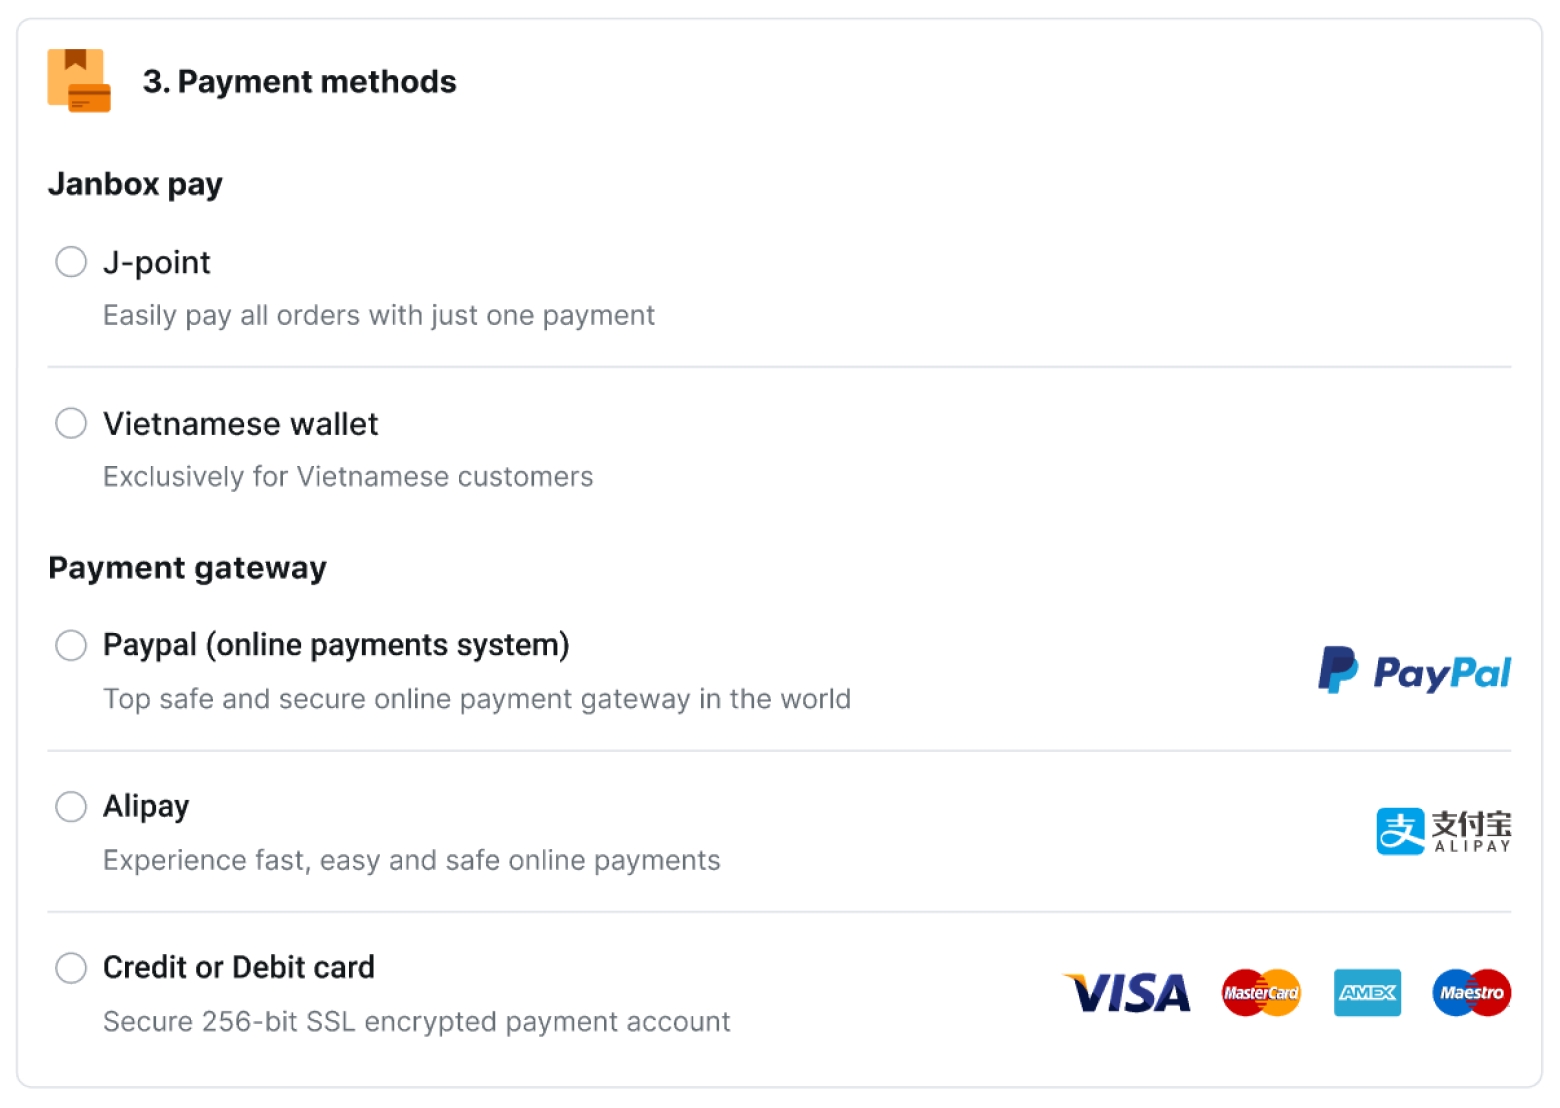Viewport: 1560px width, 1108px height.
Task: Click the Maestro card logo
Action: pyautogui.click(x=1471, y=993)
